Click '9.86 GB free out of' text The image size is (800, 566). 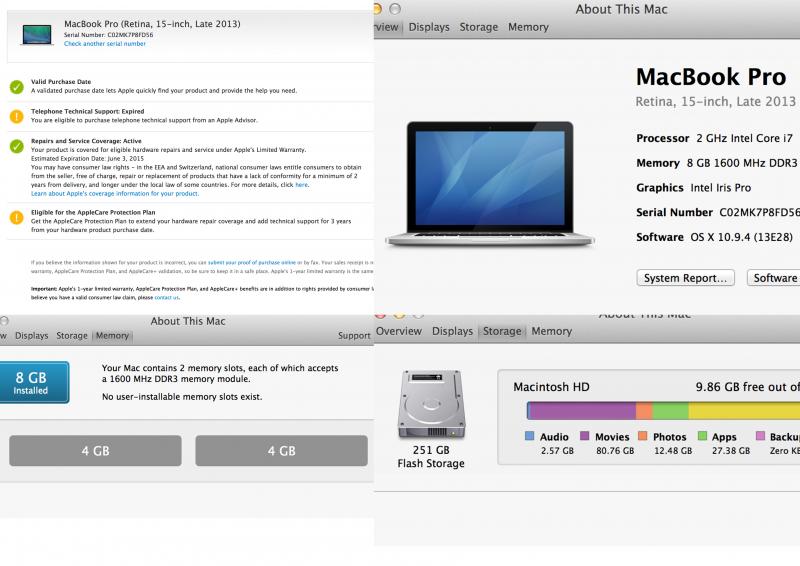(747, 387)
